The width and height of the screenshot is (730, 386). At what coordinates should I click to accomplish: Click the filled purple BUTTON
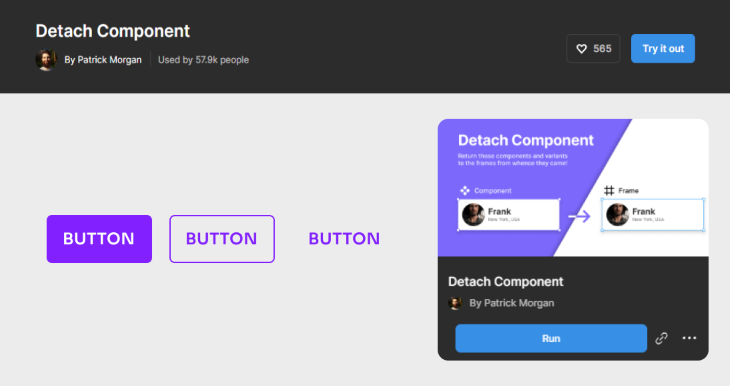99,239
